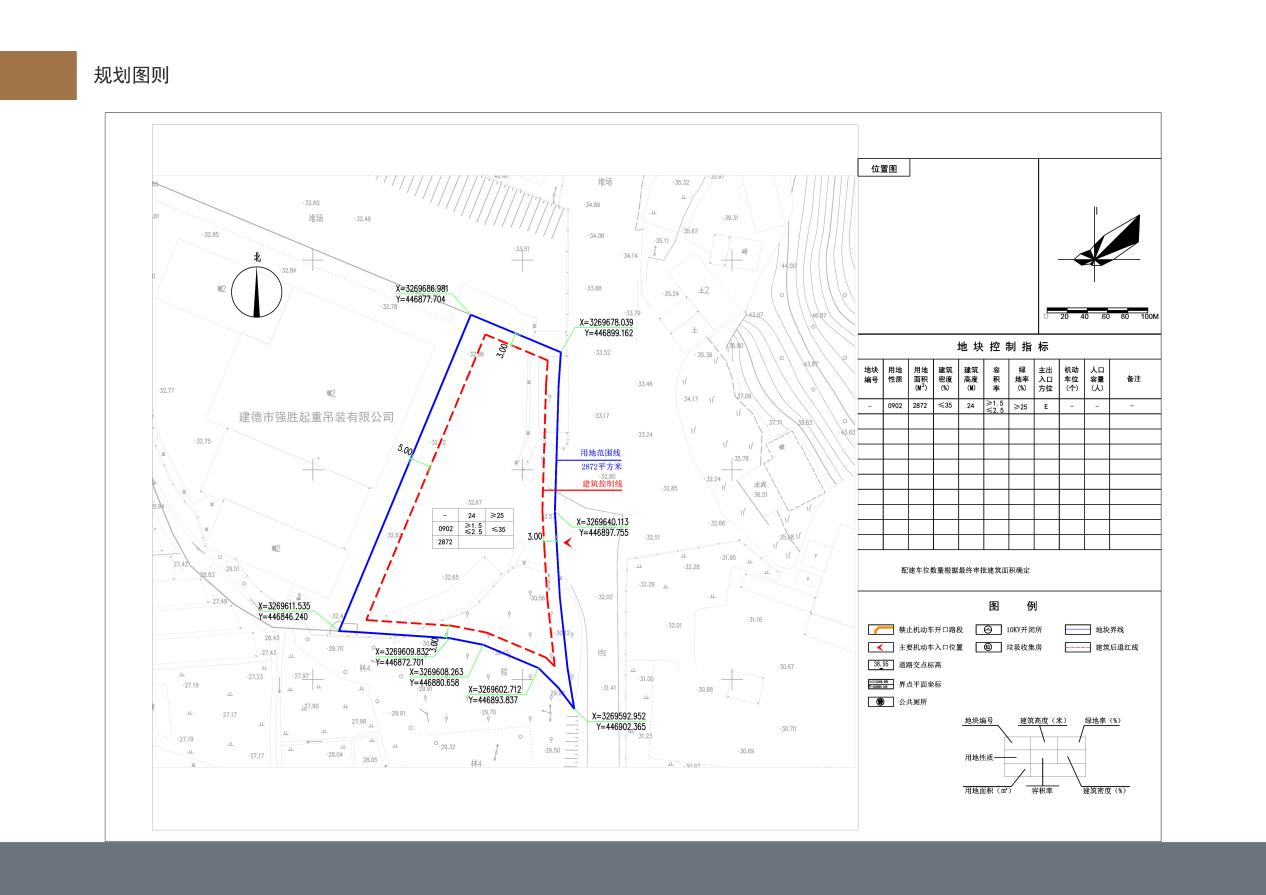Click the red entrance arrow on the map
The width and height of the screenshot is (1266, 895).
pyautogui.click(x=567, y=542)
